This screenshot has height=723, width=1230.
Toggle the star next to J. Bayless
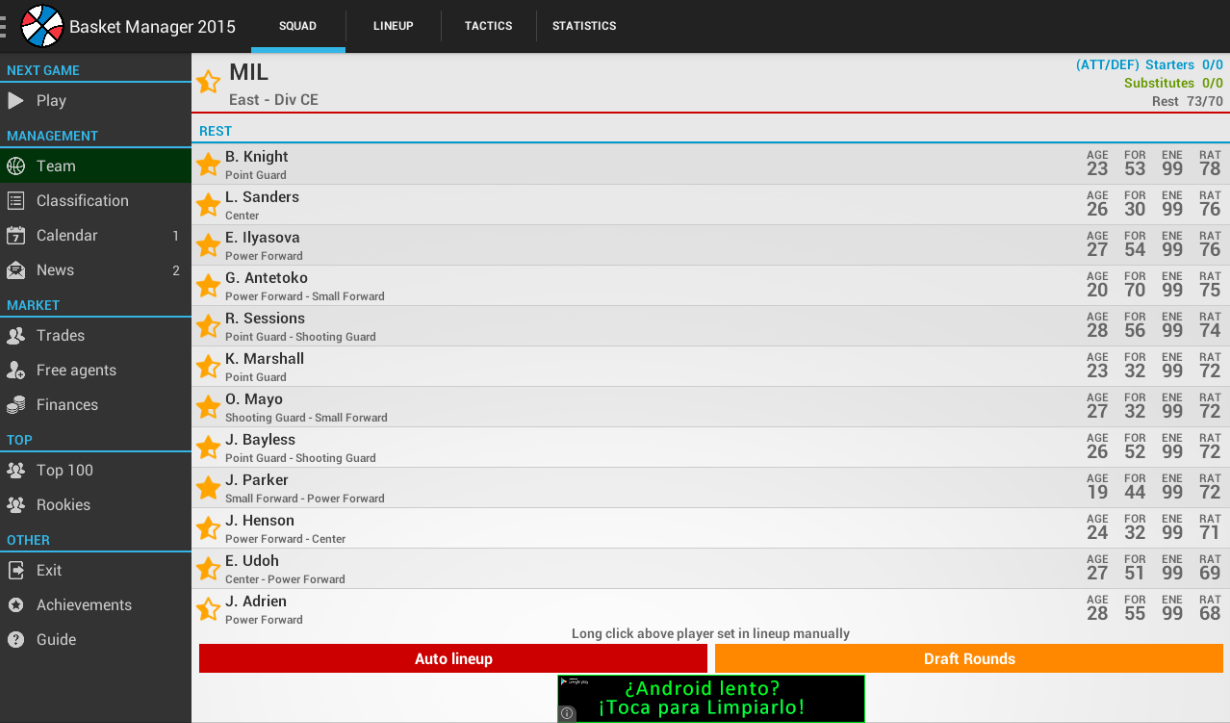pyautogui.click(x=208, y=447)
